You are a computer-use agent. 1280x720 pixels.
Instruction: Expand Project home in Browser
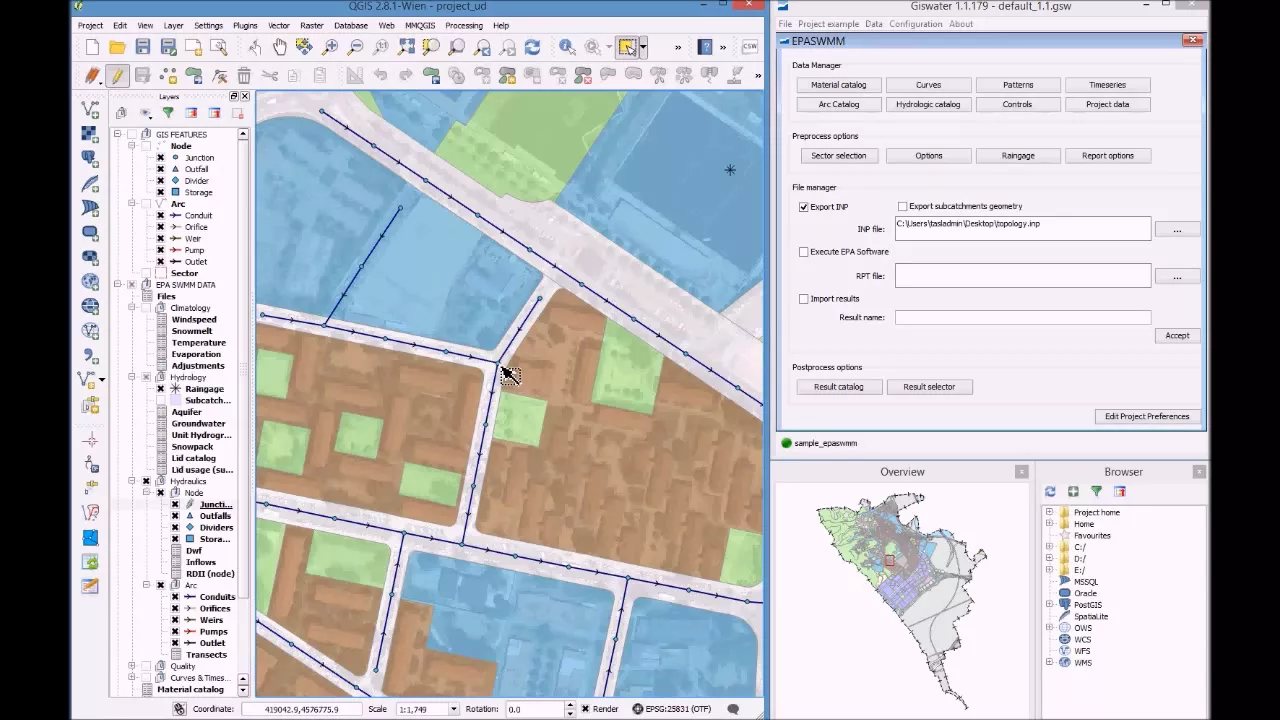pos(1050,512)
